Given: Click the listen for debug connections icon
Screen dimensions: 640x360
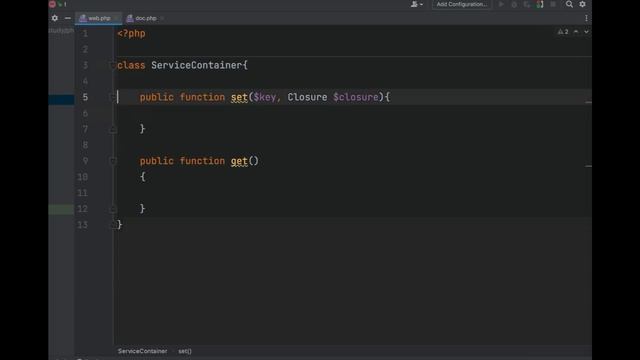Looking at the screenshot, I should click(x=540, y=4).
